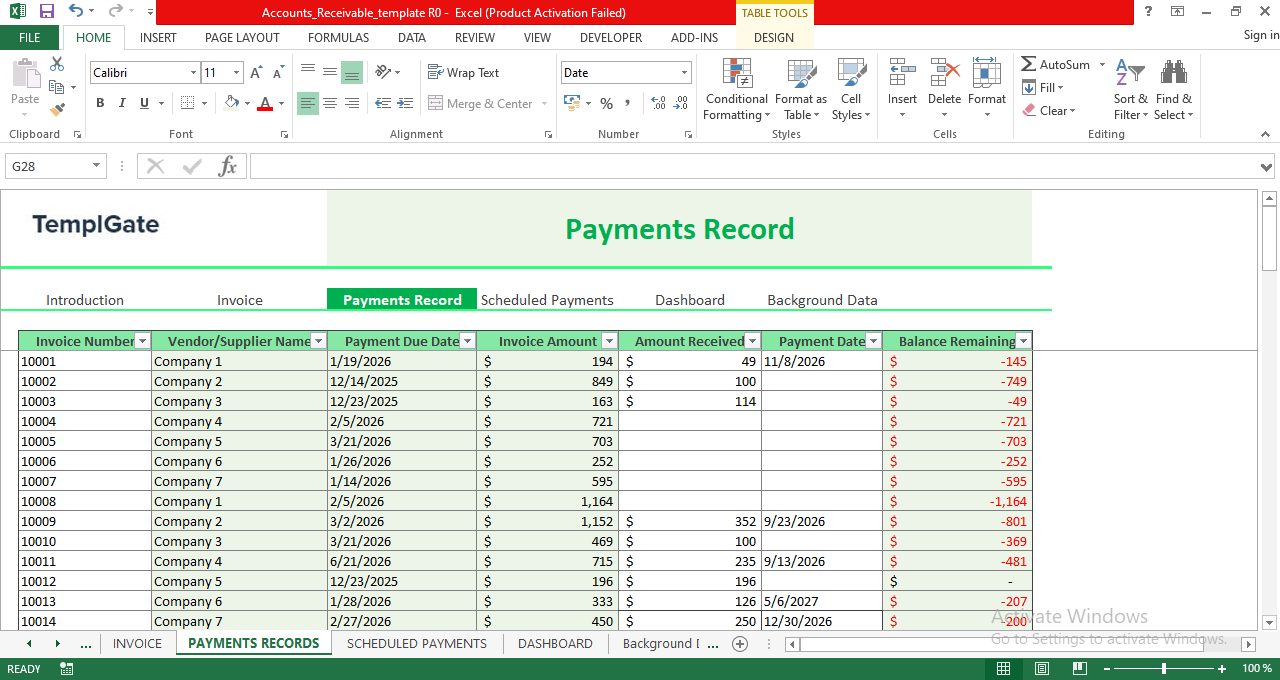
Task: Open Background Data navigation link
Action: click(822, 300)
